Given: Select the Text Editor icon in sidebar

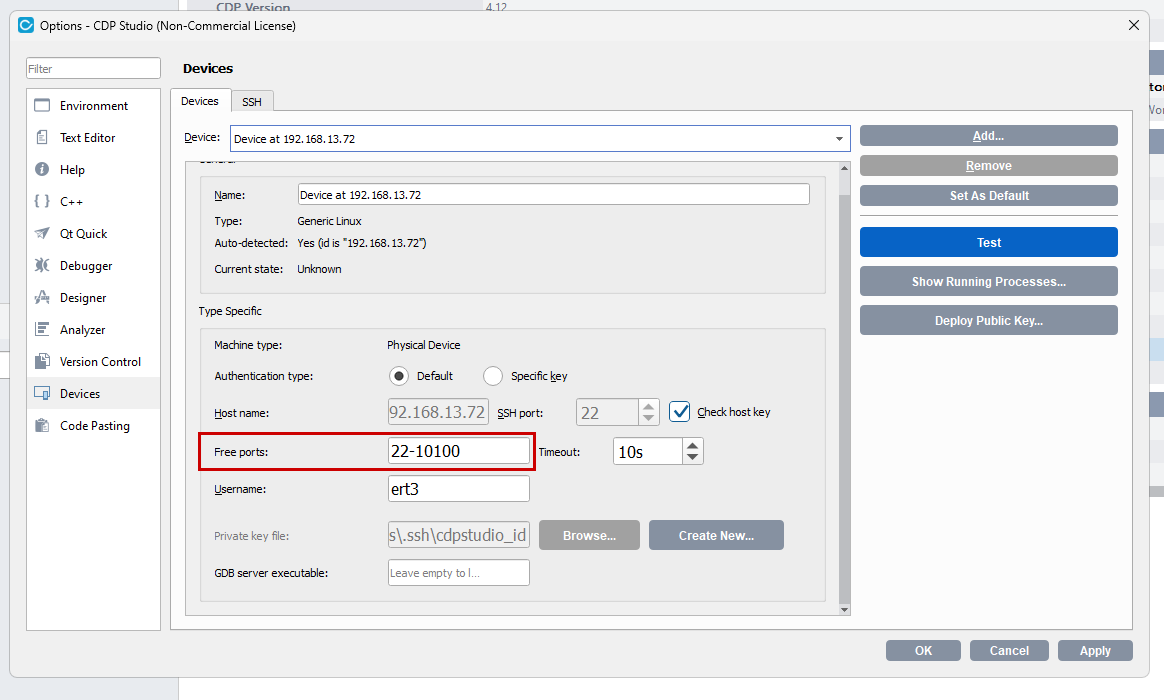Looking at the screenshot, I should 42,137.
